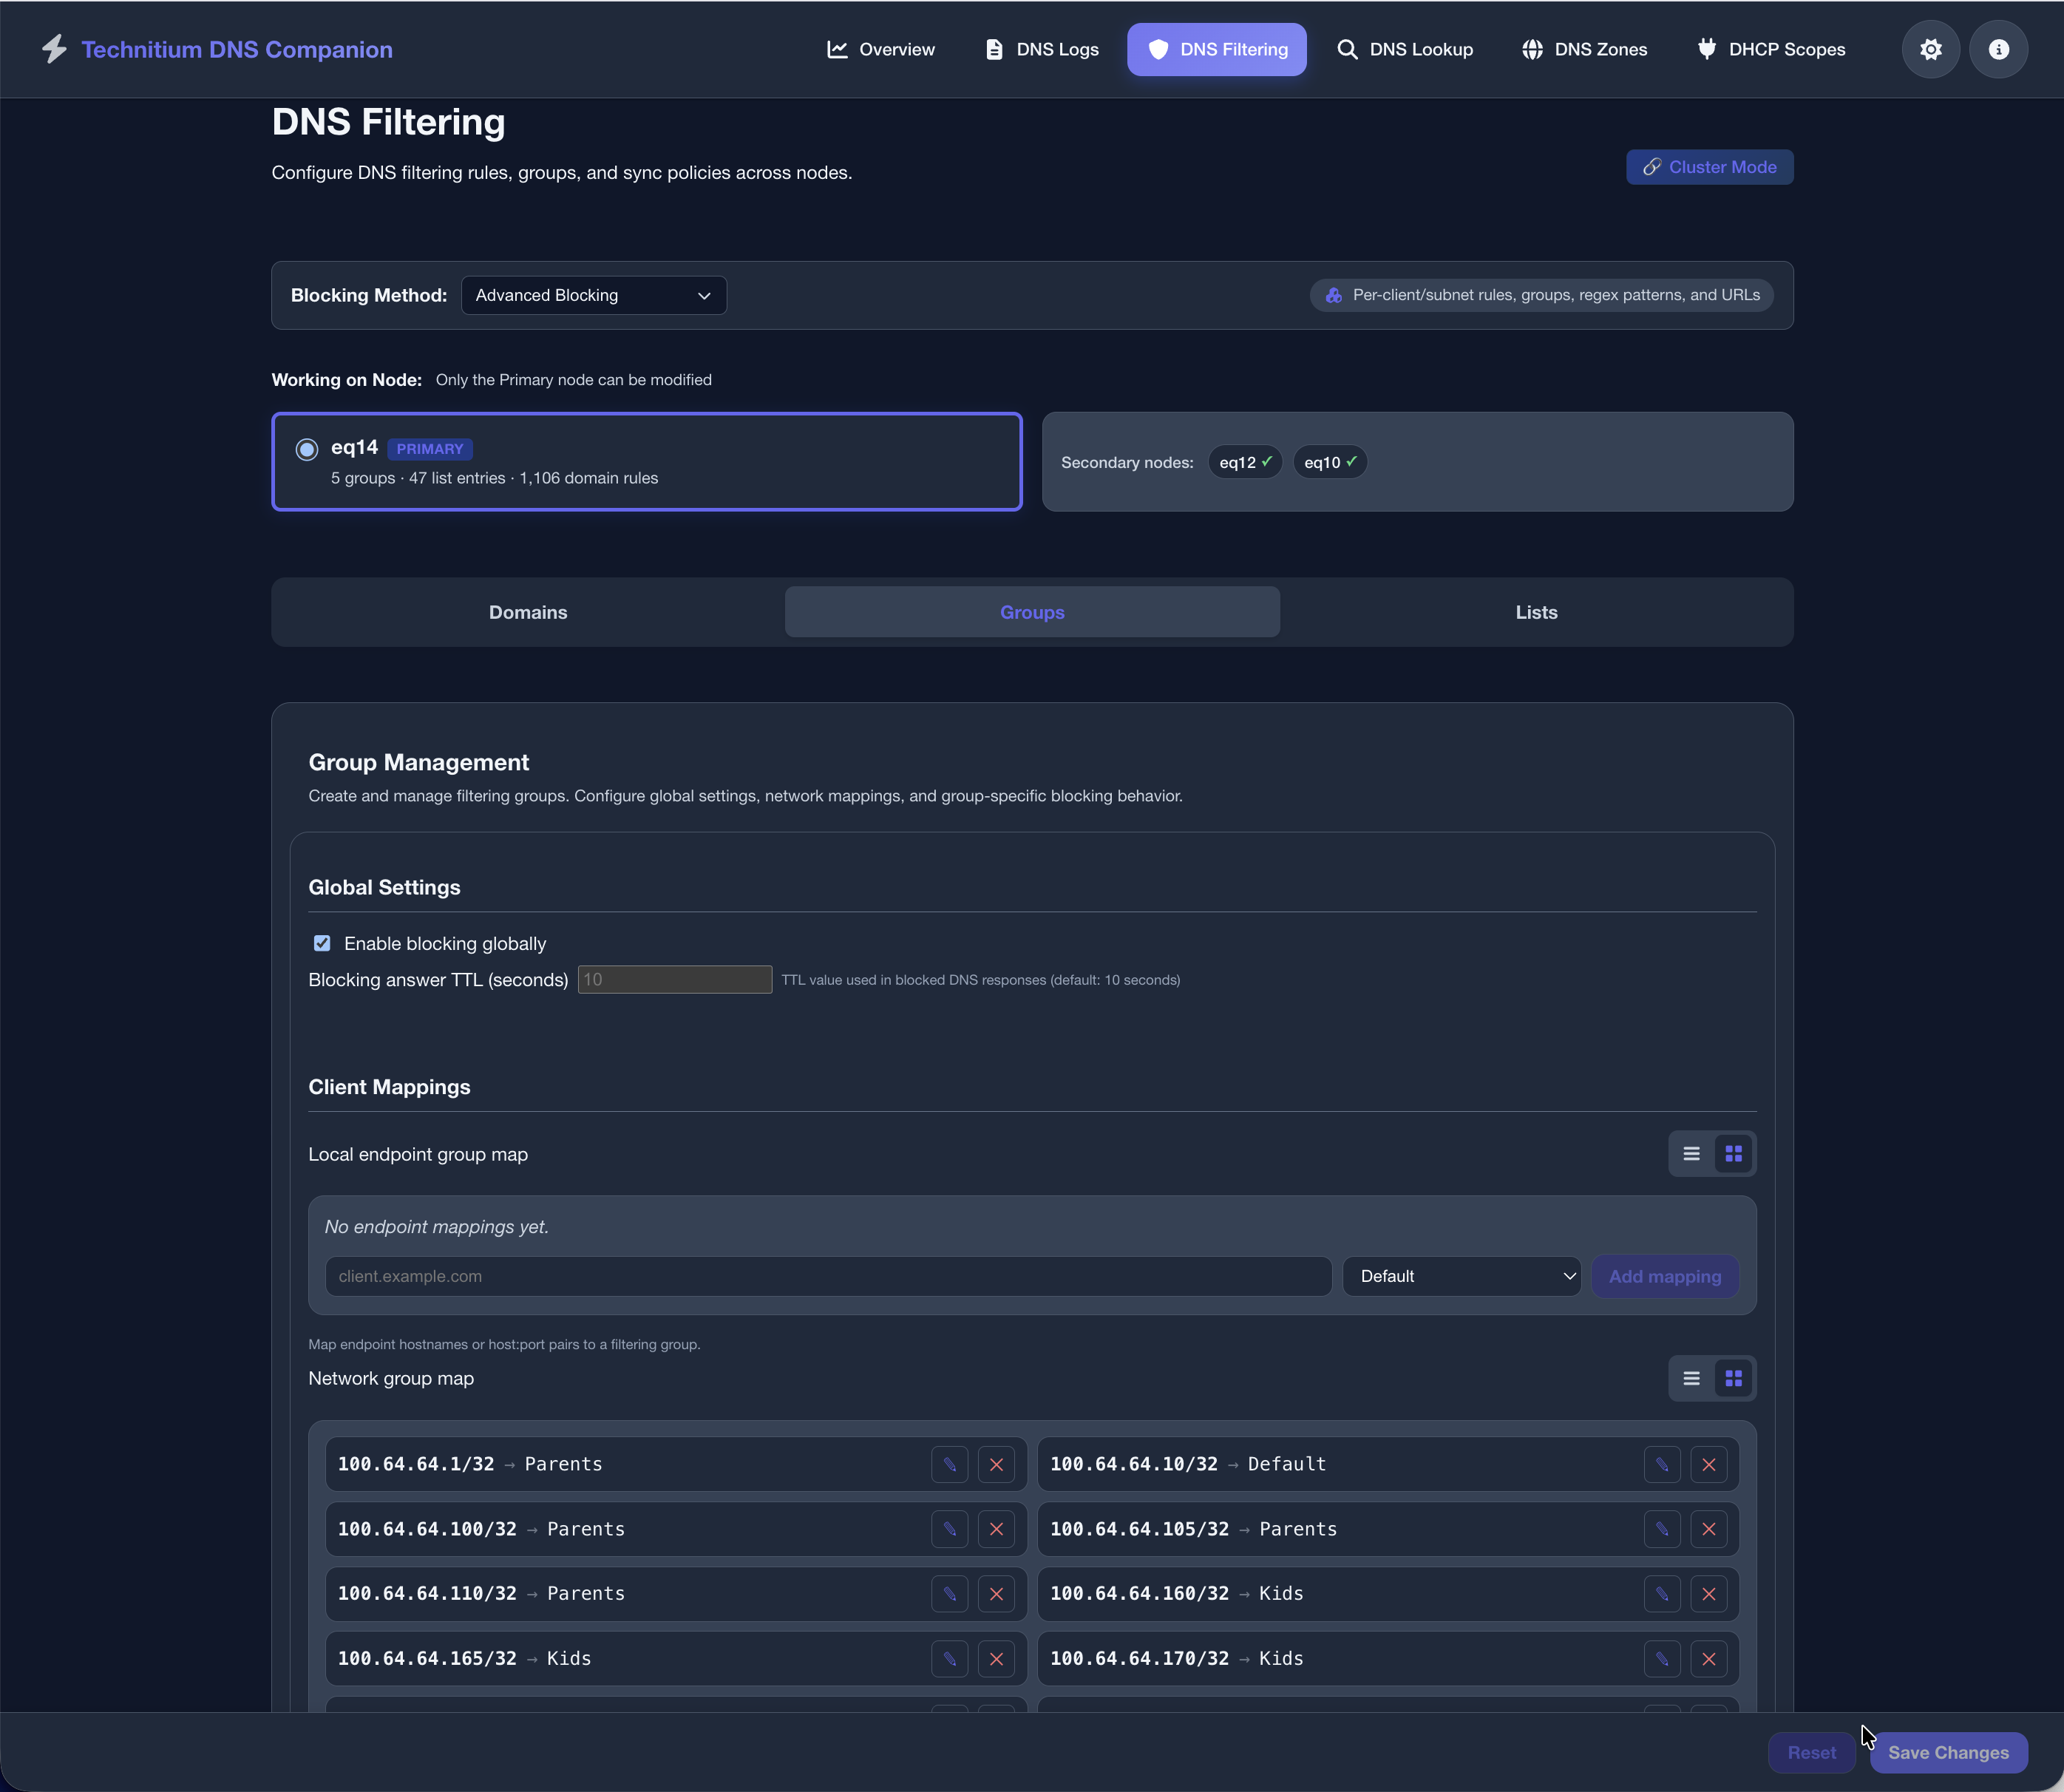Open the info panel icon
This screenshot has width=2064, height=1792.
(x=1998, y=49)
